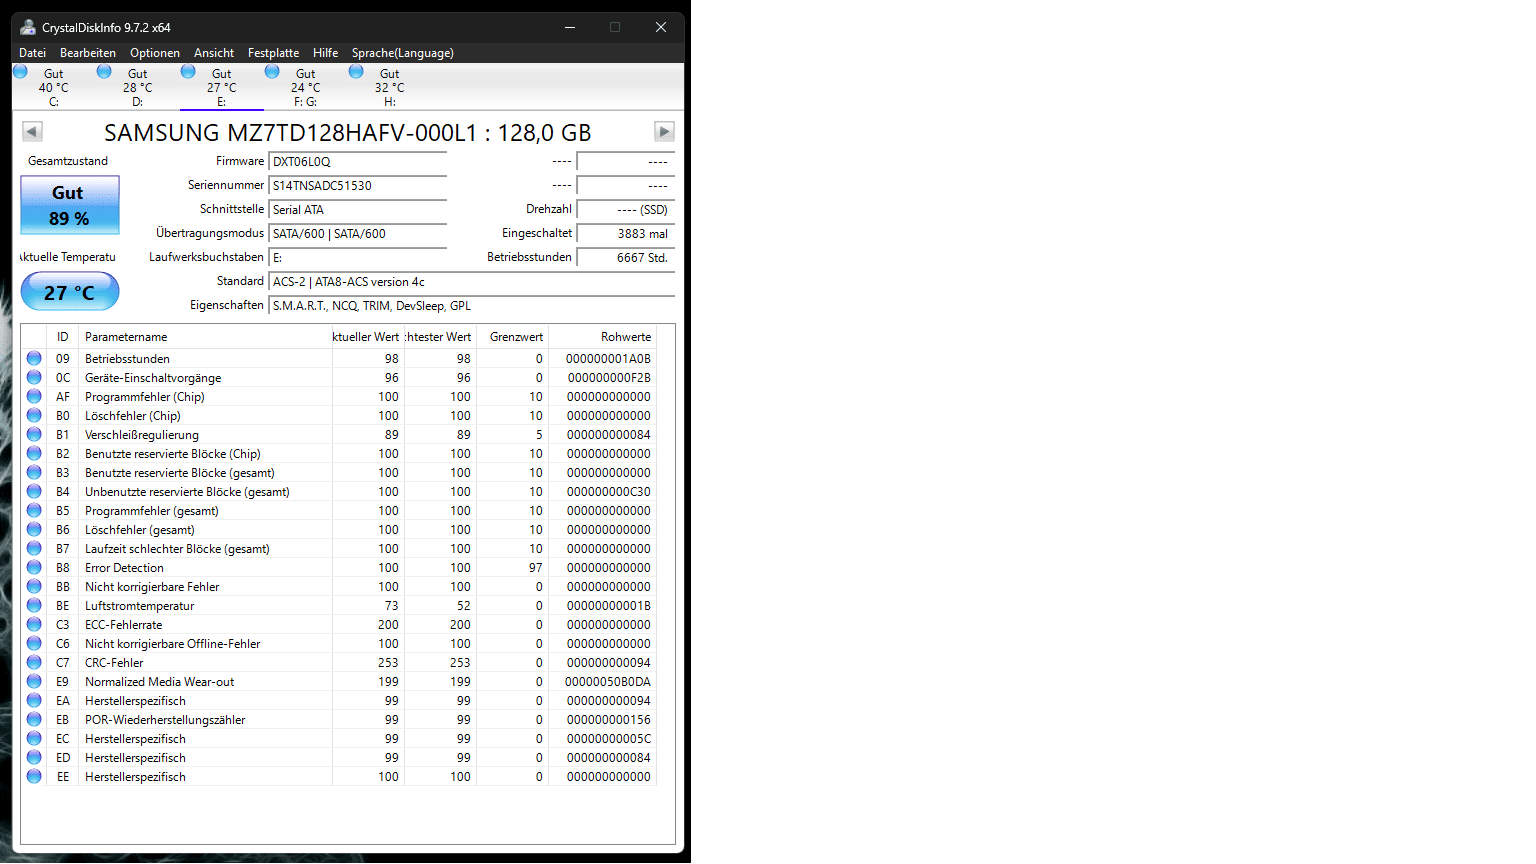Click the Rohwerte column header
The height and width of the screenshot is (864, 1536).
(603, 337)
